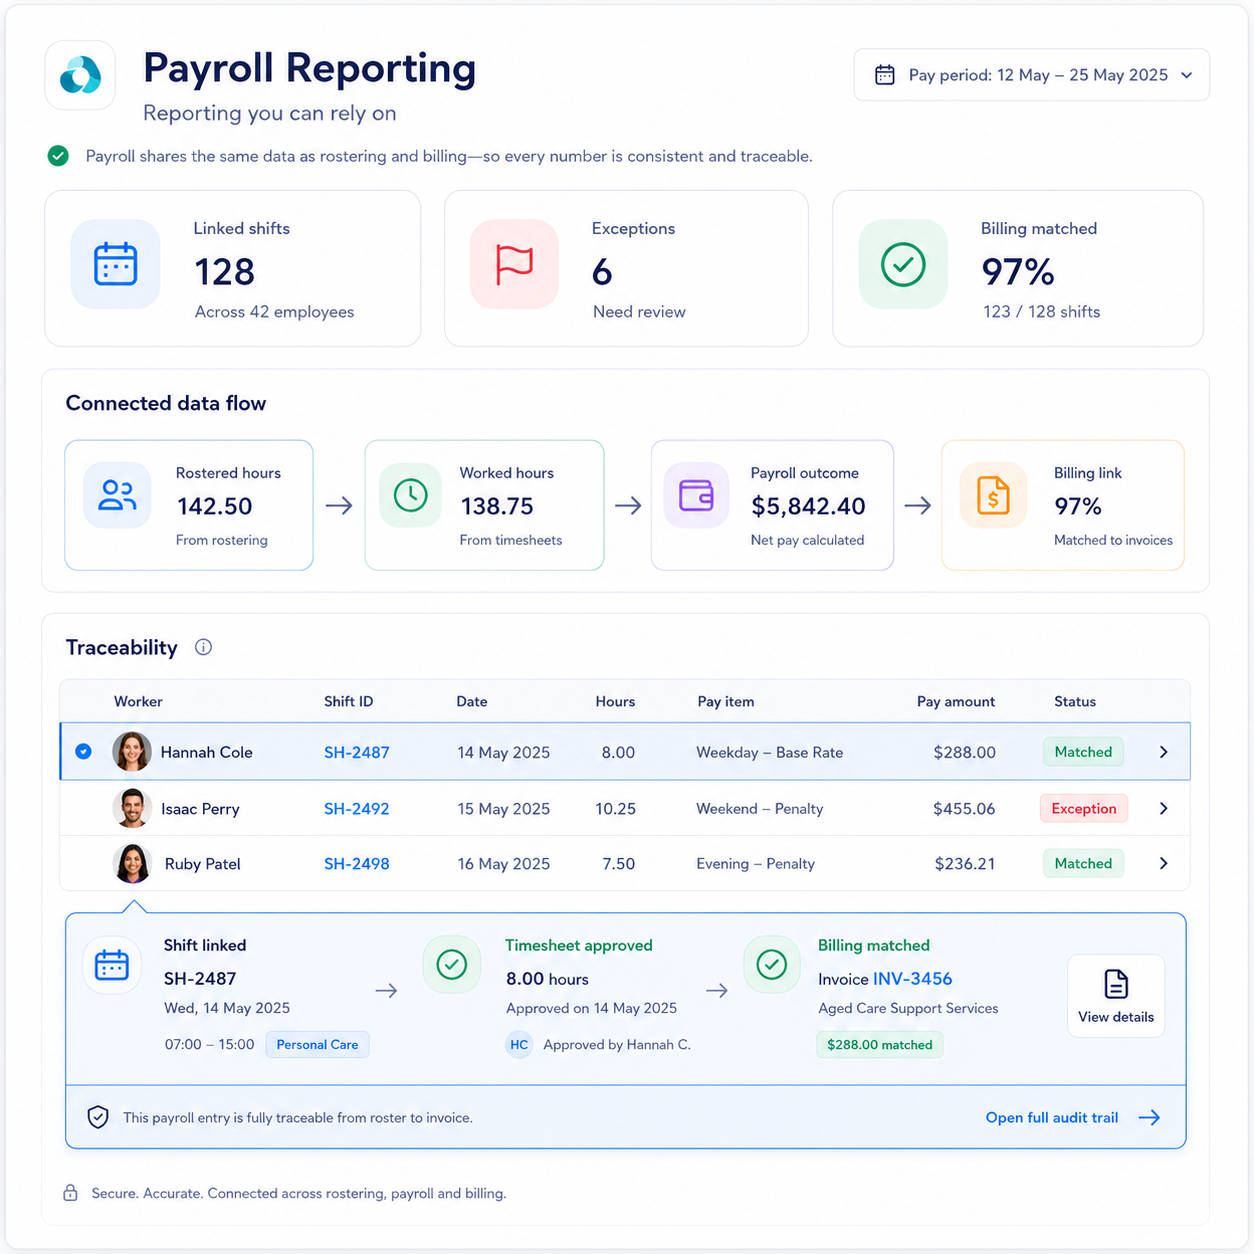Viewport: 1254px width, 1254px height.
Task: Click the Exception status badge for Isaac Perry
Action: pyautogui.click(x=1083, y=808)
